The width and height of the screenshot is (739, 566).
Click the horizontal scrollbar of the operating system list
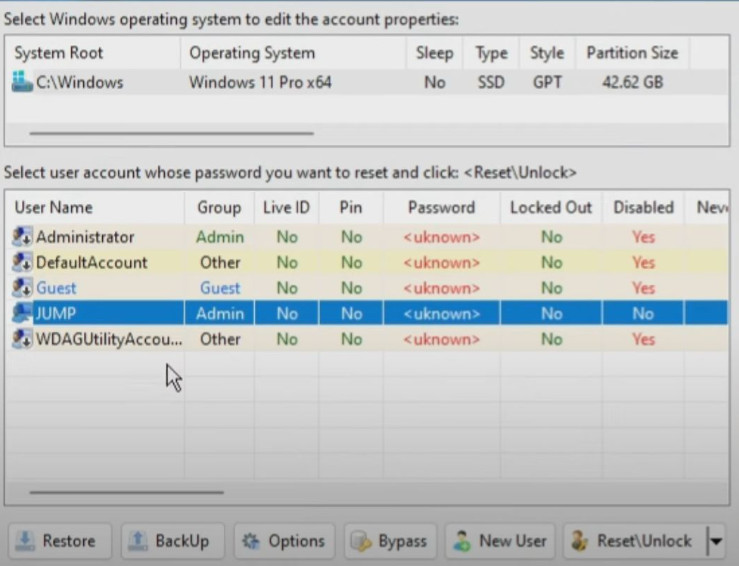[x=172, y=133]
